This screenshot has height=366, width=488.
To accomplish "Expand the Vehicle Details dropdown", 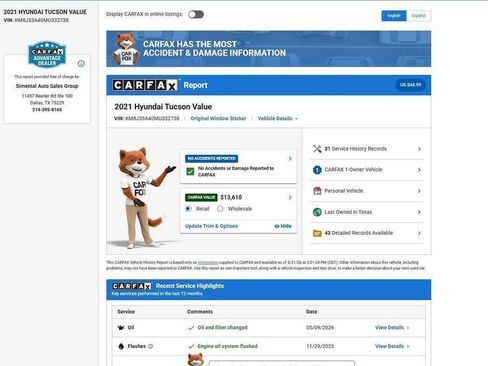I will [x=278, y=118].
